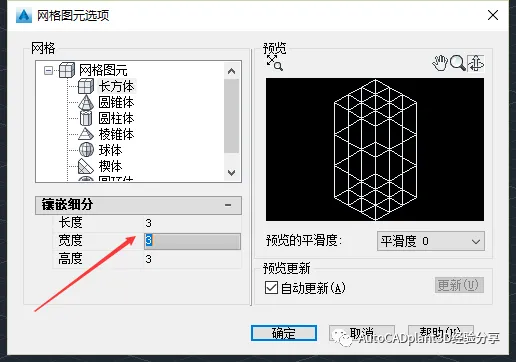This screenshot has width=516, height=362.
Task: Select the 圆锥体 cone primitive
Action: coord(116,102)
